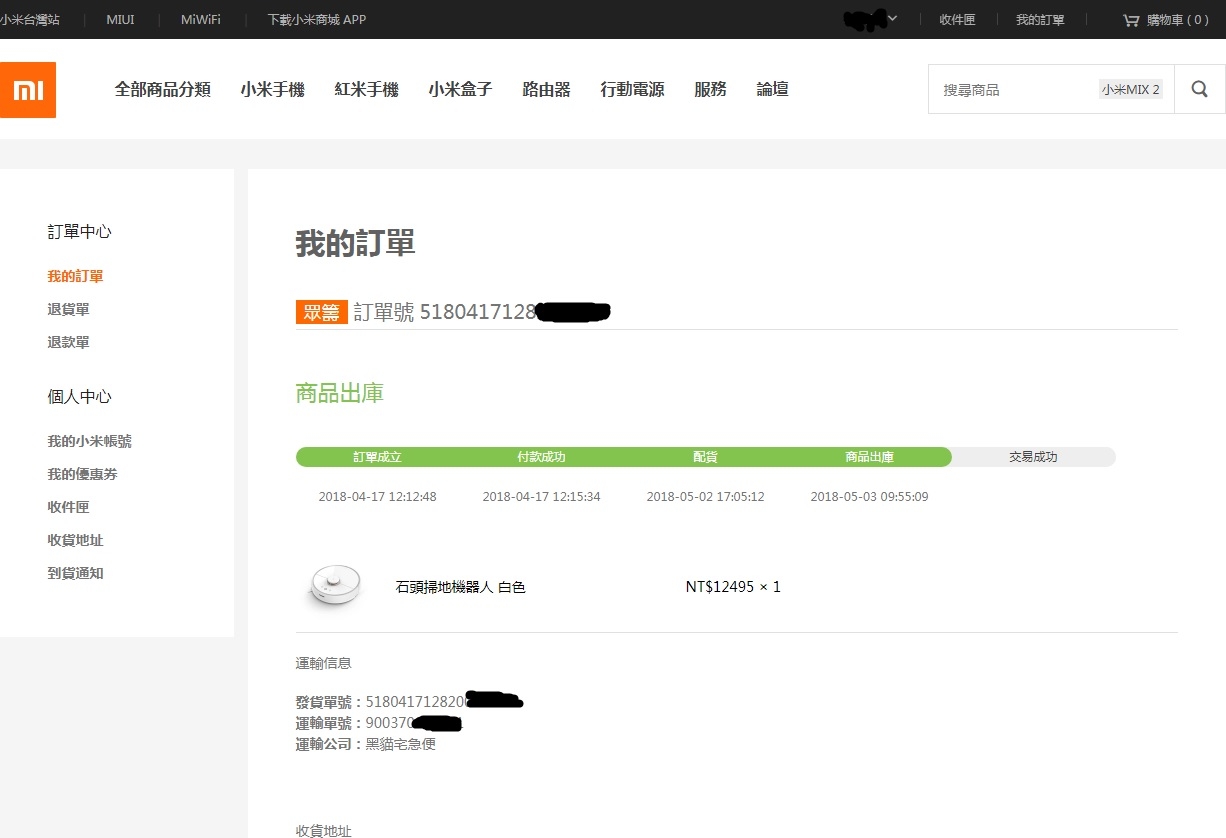Select 論壇 navigation item
Viewport: 1226px width, 838px height.
pyautogui.click(x=772, y=89)
